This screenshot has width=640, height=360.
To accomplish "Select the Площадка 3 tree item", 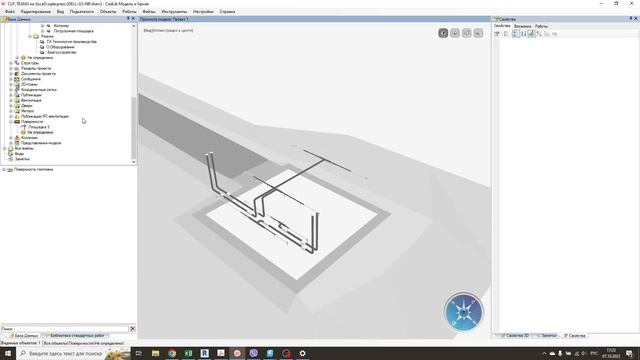I will 39,127.
